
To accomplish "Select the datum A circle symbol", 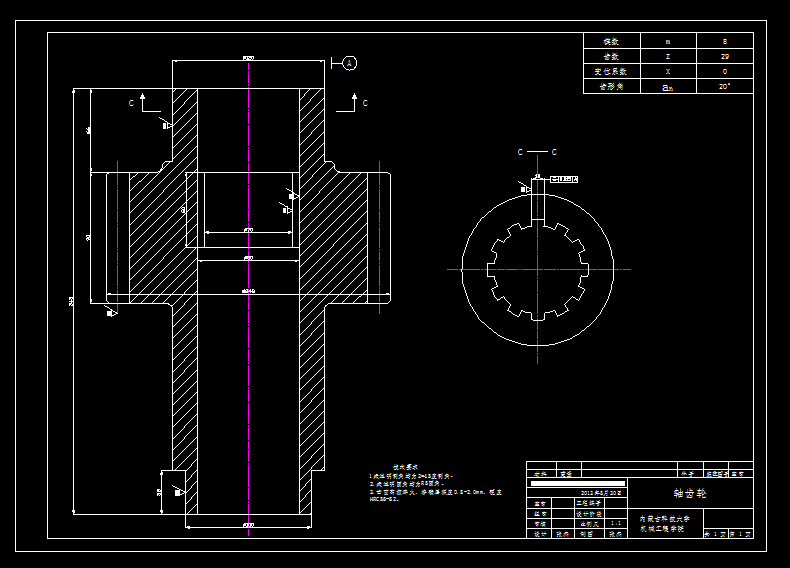I will [x=350, y=63].
